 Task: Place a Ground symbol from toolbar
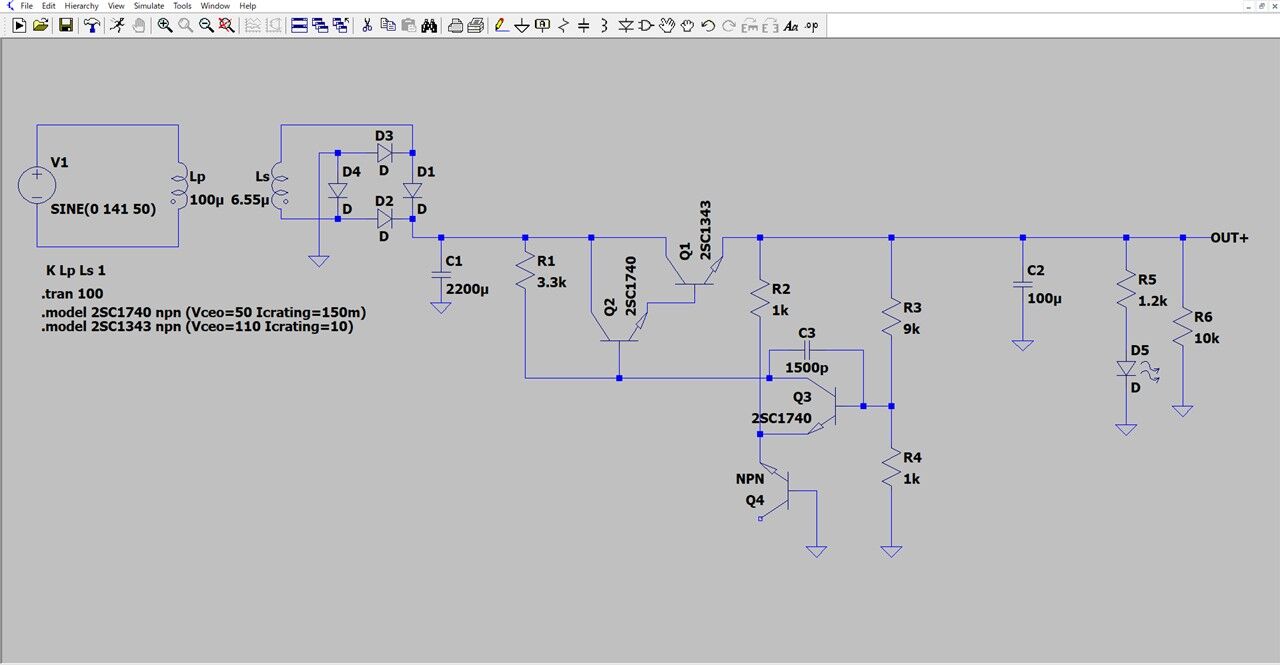(522, 25)
